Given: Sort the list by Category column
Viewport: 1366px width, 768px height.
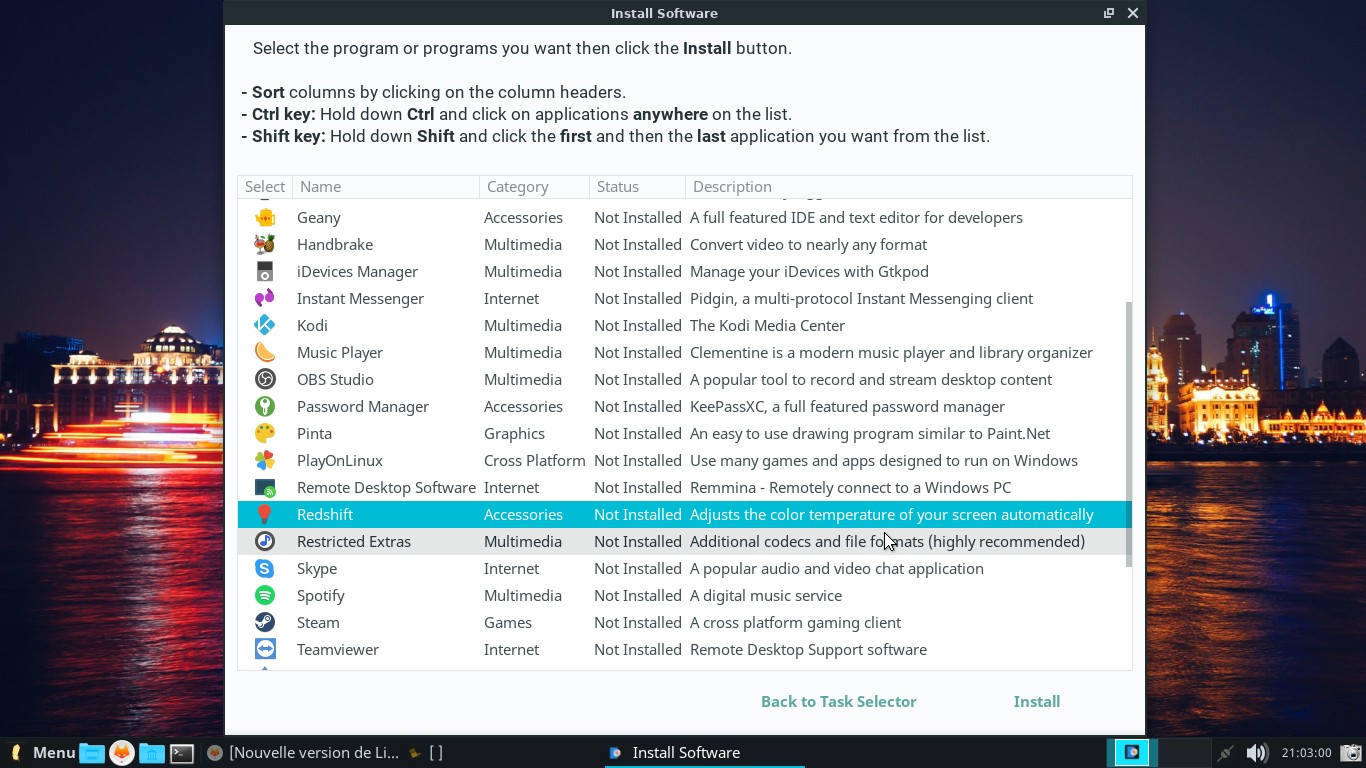Looking at the screenshot, I should [535, 187].
